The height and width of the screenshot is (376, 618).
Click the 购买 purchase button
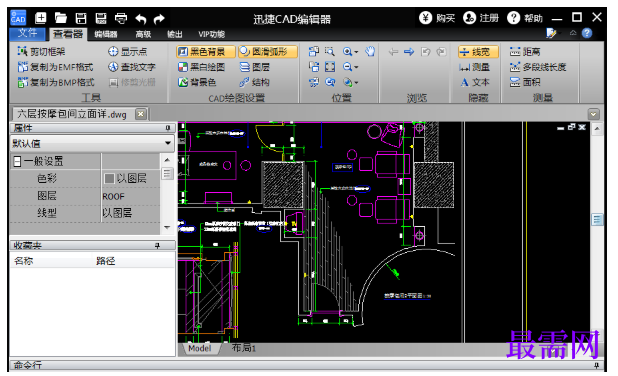click(437, 18)
